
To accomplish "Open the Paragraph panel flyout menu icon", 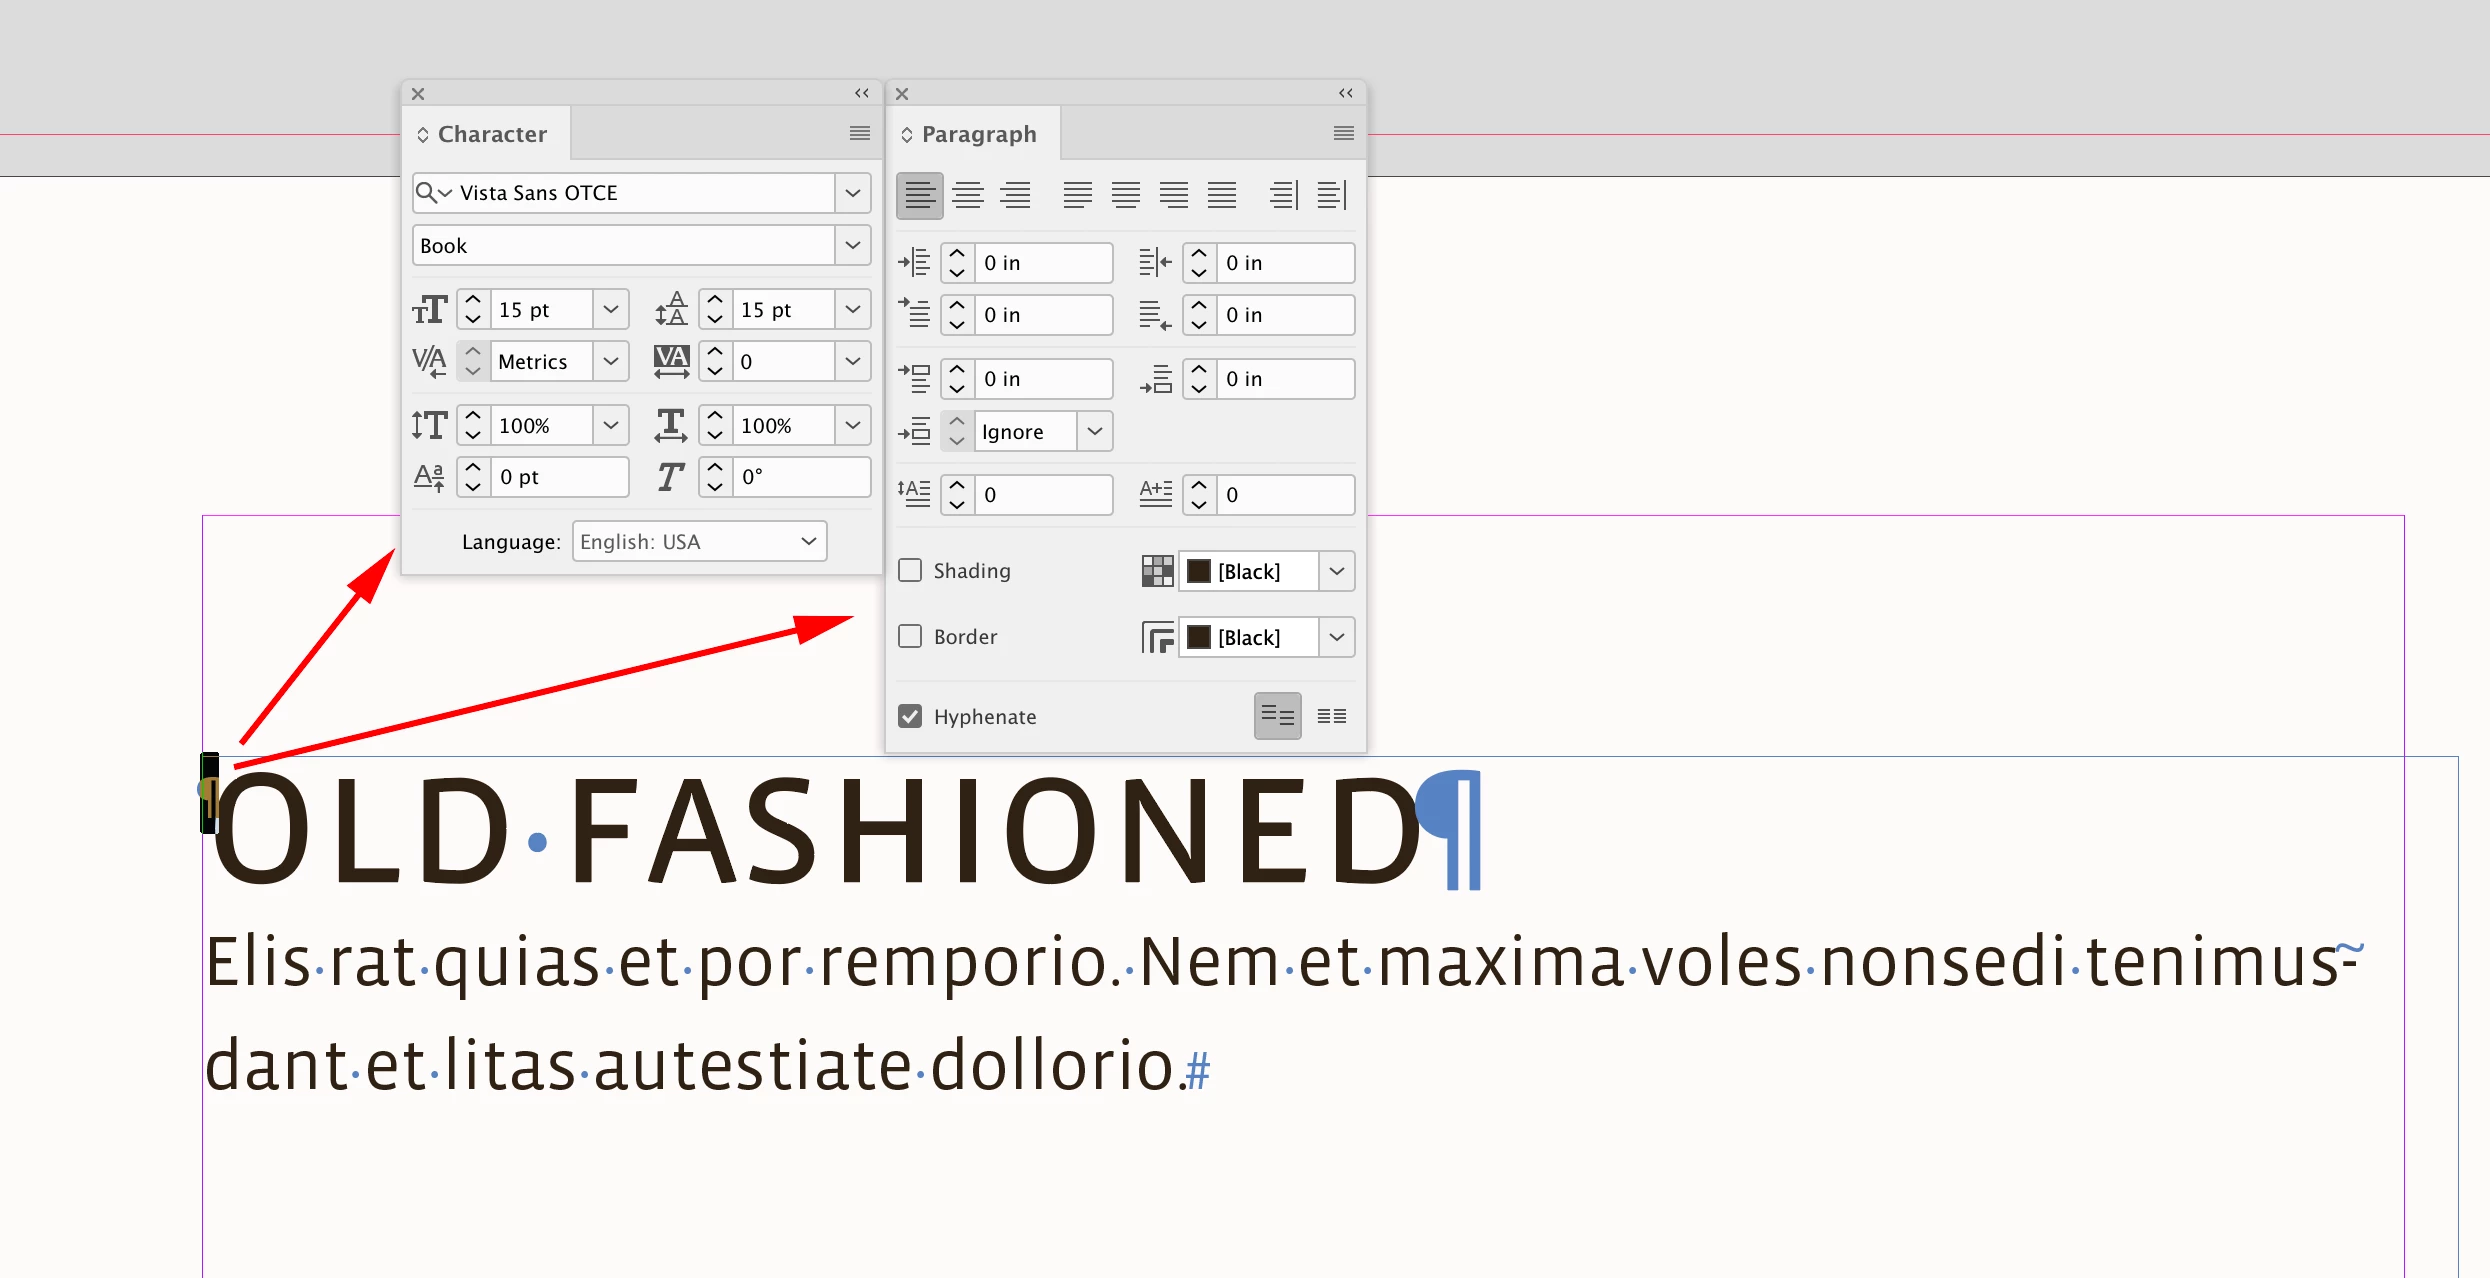I will pyautogui.click(x=1343, y=133).
